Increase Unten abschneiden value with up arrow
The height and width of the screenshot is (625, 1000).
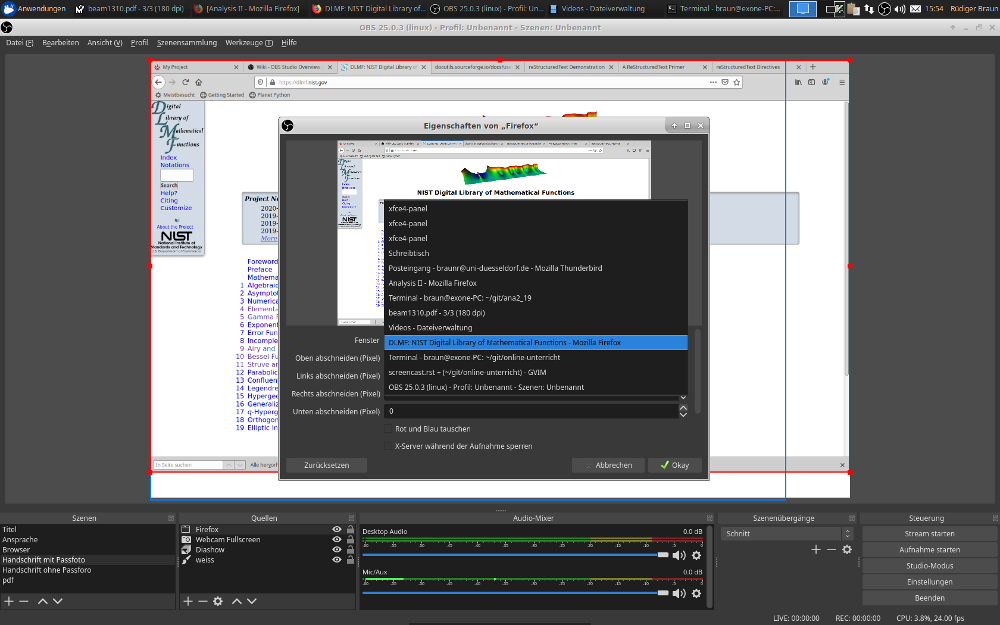683,408
